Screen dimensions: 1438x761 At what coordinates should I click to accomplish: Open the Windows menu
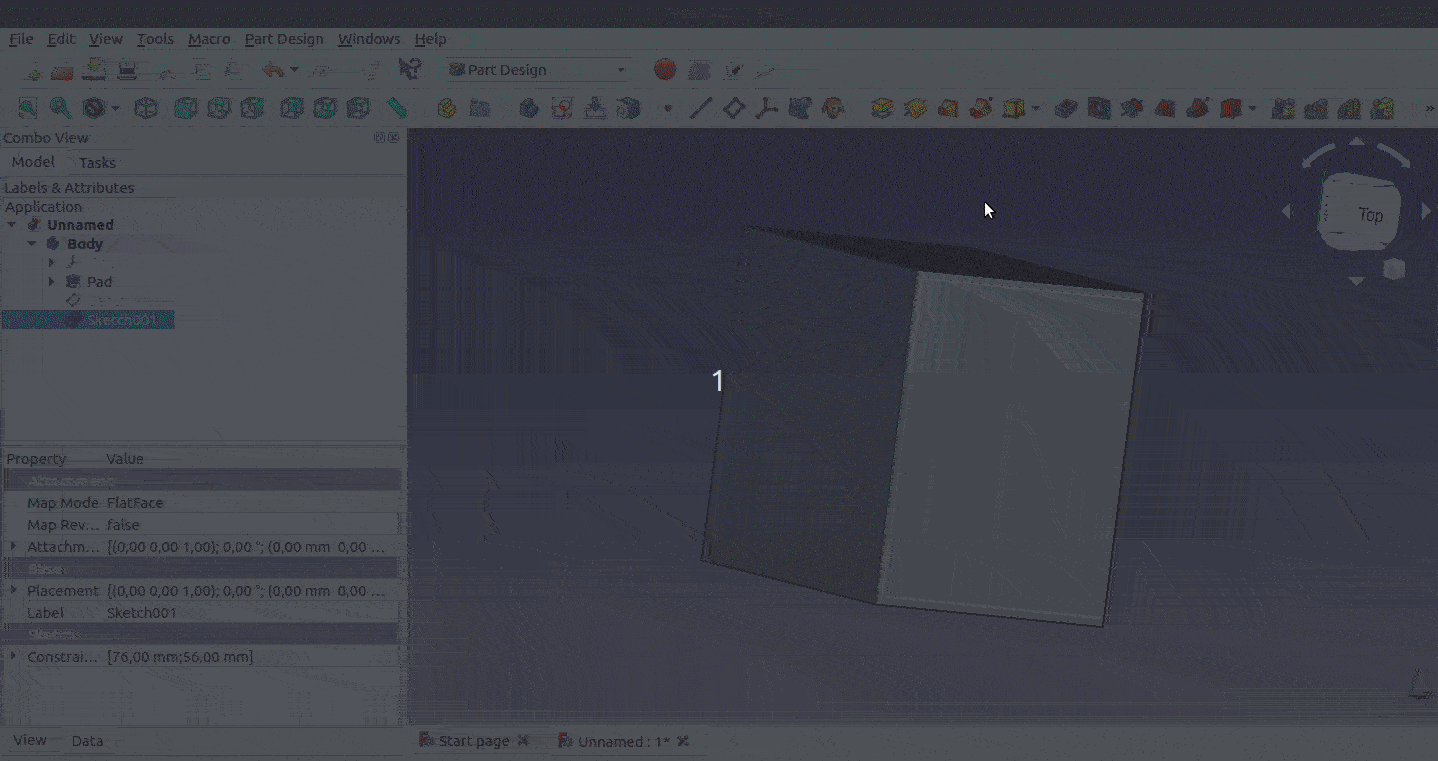click(x=369, y=39)
